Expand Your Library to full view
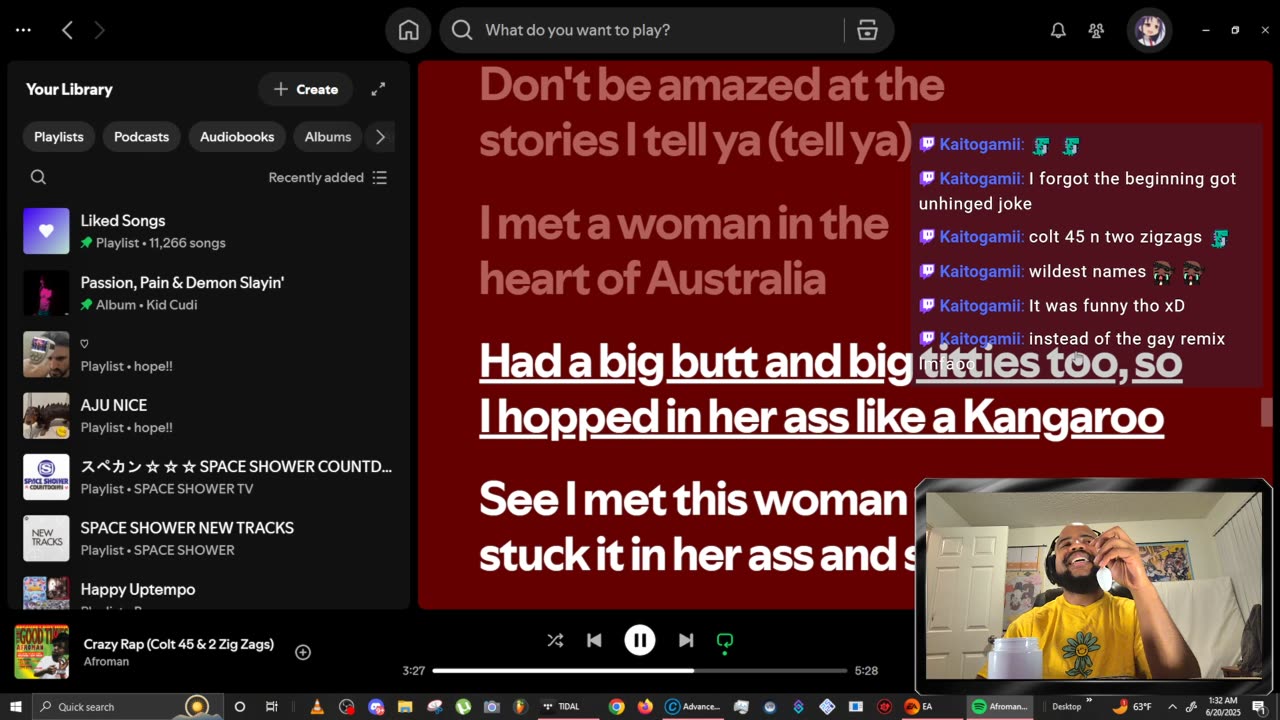 pyautogui.click(x=378, y=89)
